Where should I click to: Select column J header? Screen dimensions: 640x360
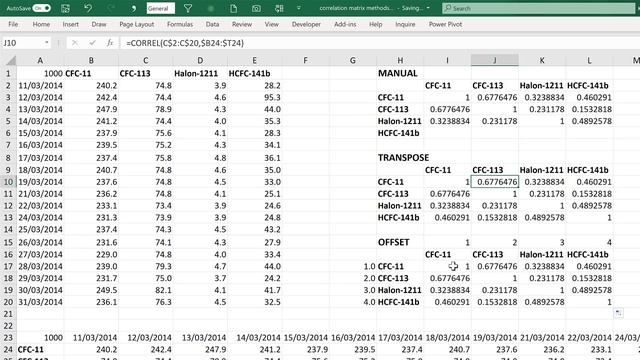(x=495, y=60)
